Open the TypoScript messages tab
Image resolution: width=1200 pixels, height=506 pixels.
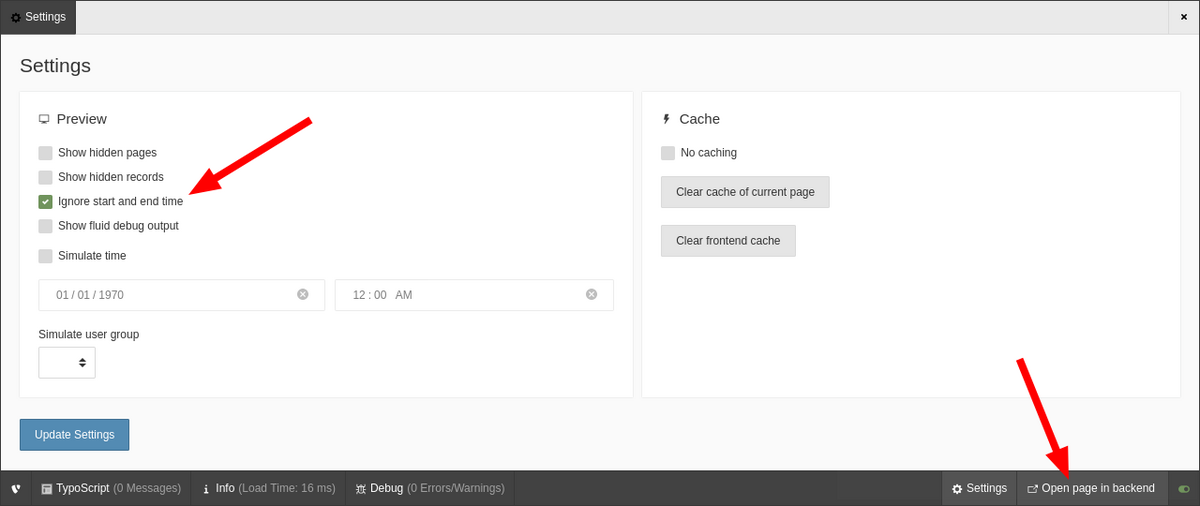(111, 488)
